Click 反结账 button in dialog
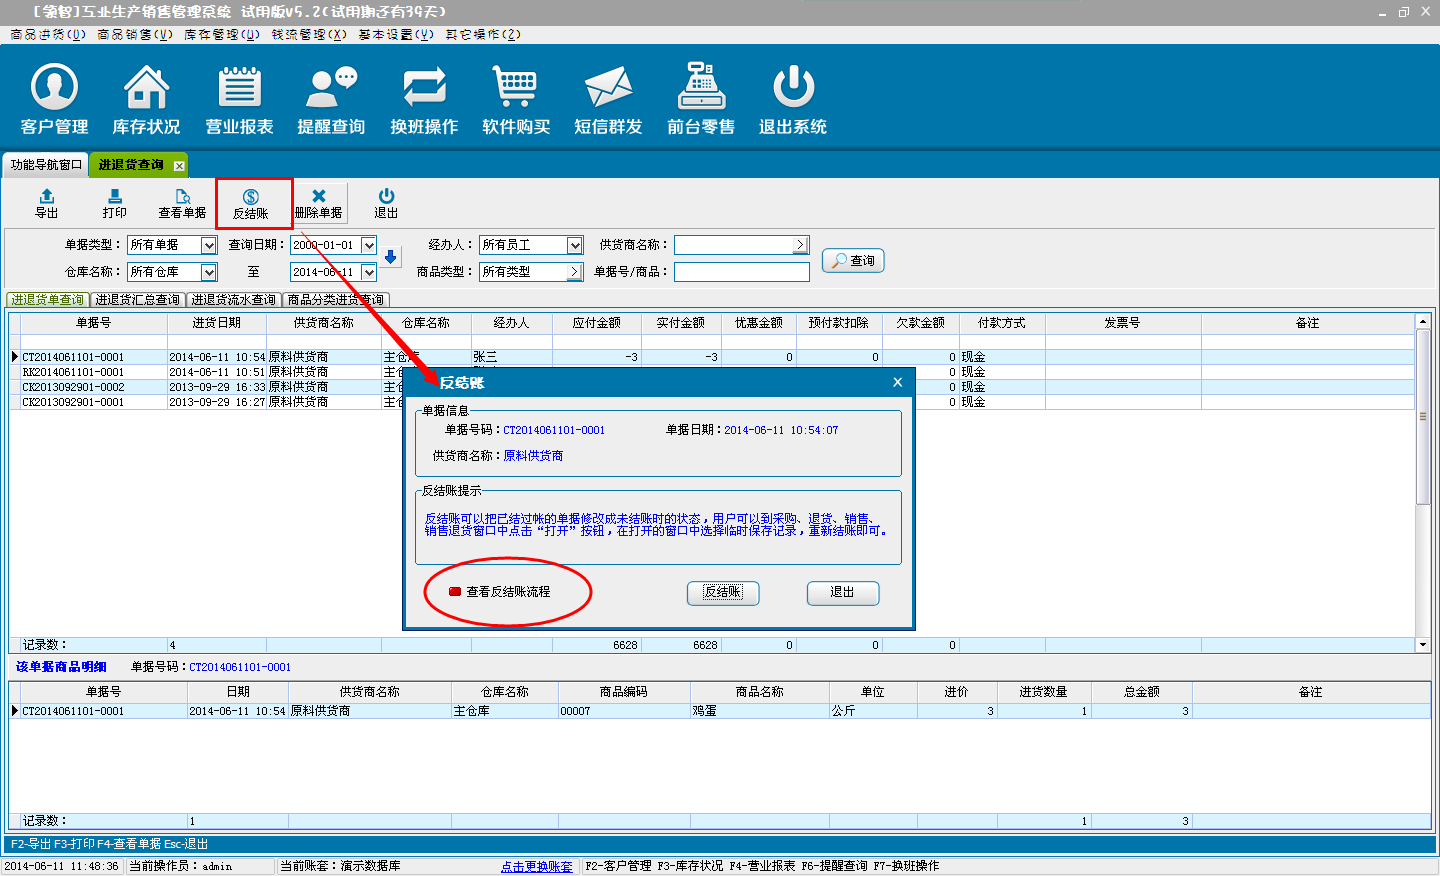Viewport: 1440px width, 876px height. [x=723, y=592]
